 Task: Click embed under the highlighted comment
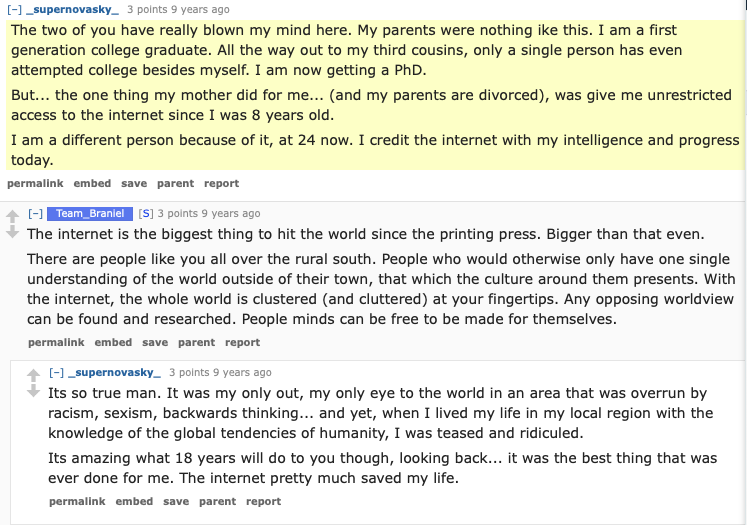[x=92, y=183]
